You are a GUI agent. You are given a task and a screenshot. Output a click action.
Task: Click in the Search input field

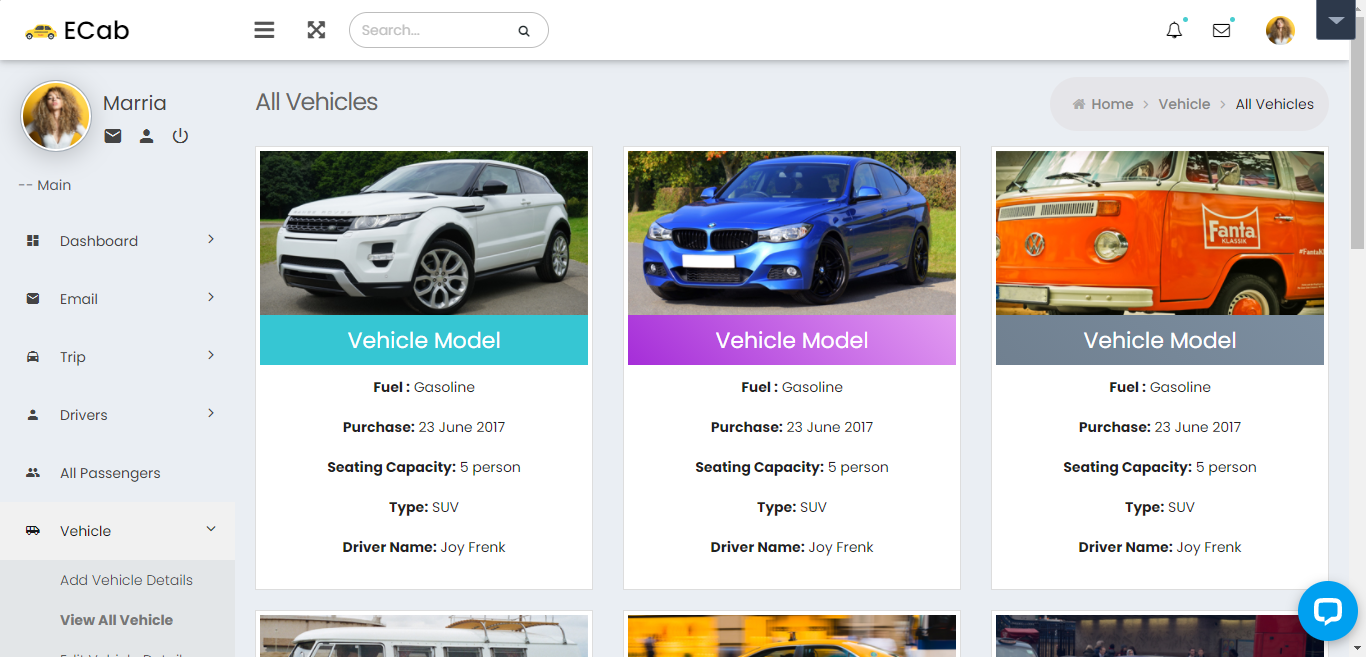435,30
